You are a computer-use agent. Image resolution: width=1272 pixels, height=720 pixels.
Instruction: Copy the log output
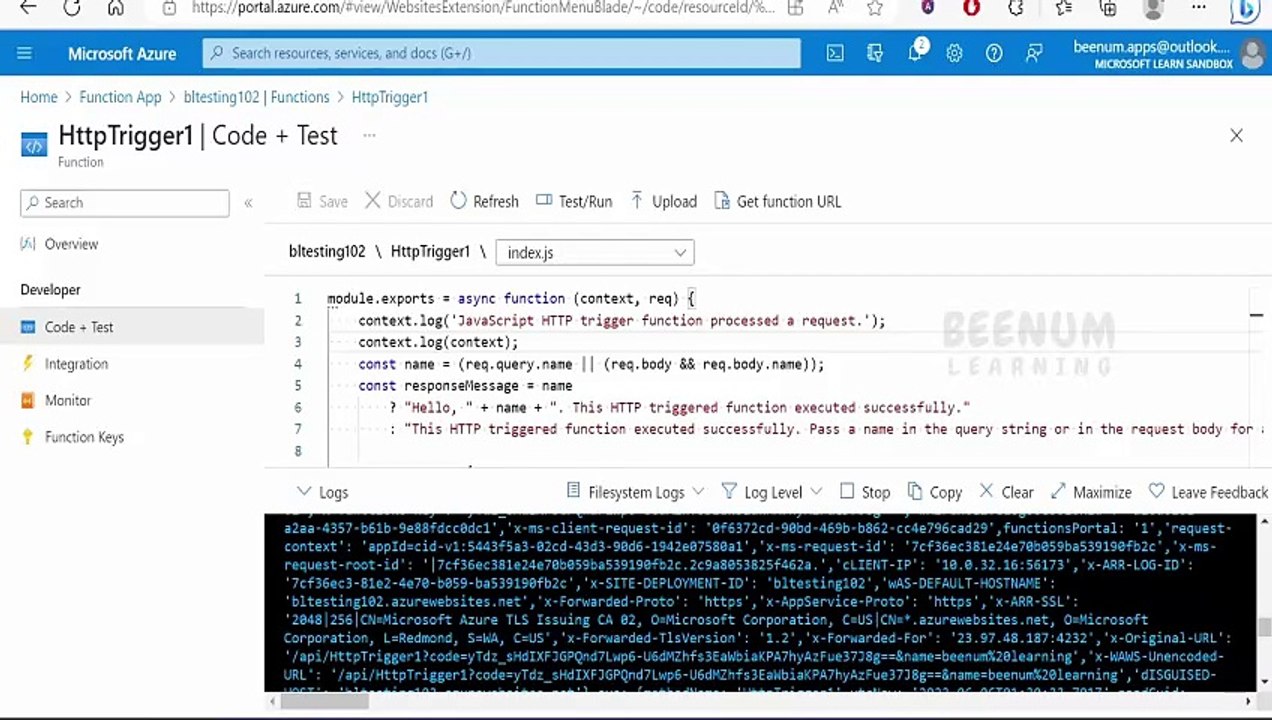(x=934, y=492)
